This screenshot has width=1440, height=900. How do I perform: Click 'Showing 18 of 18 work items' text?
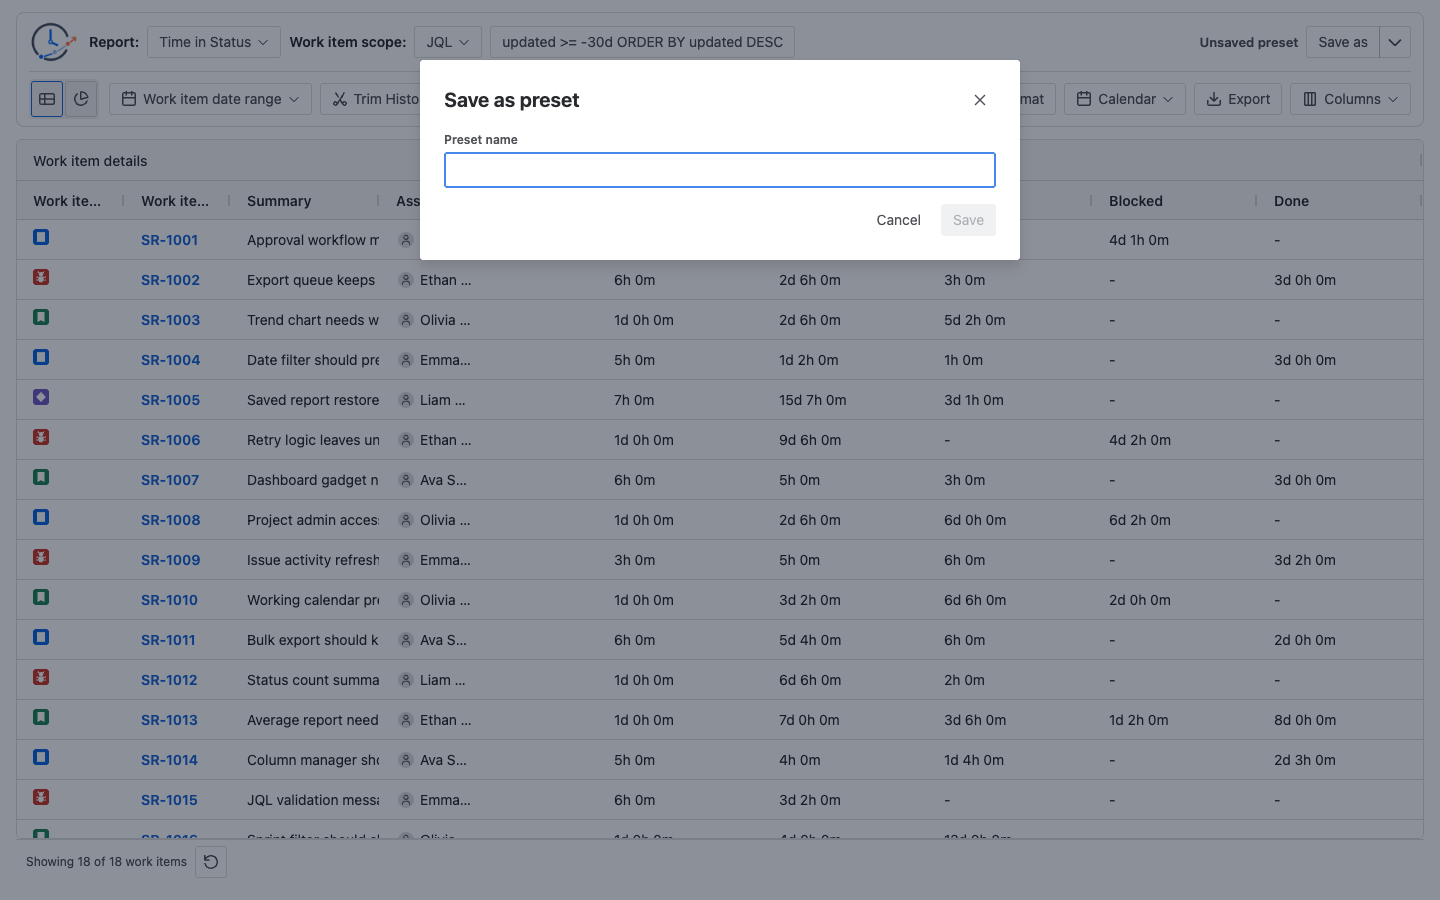coord(106,862)
